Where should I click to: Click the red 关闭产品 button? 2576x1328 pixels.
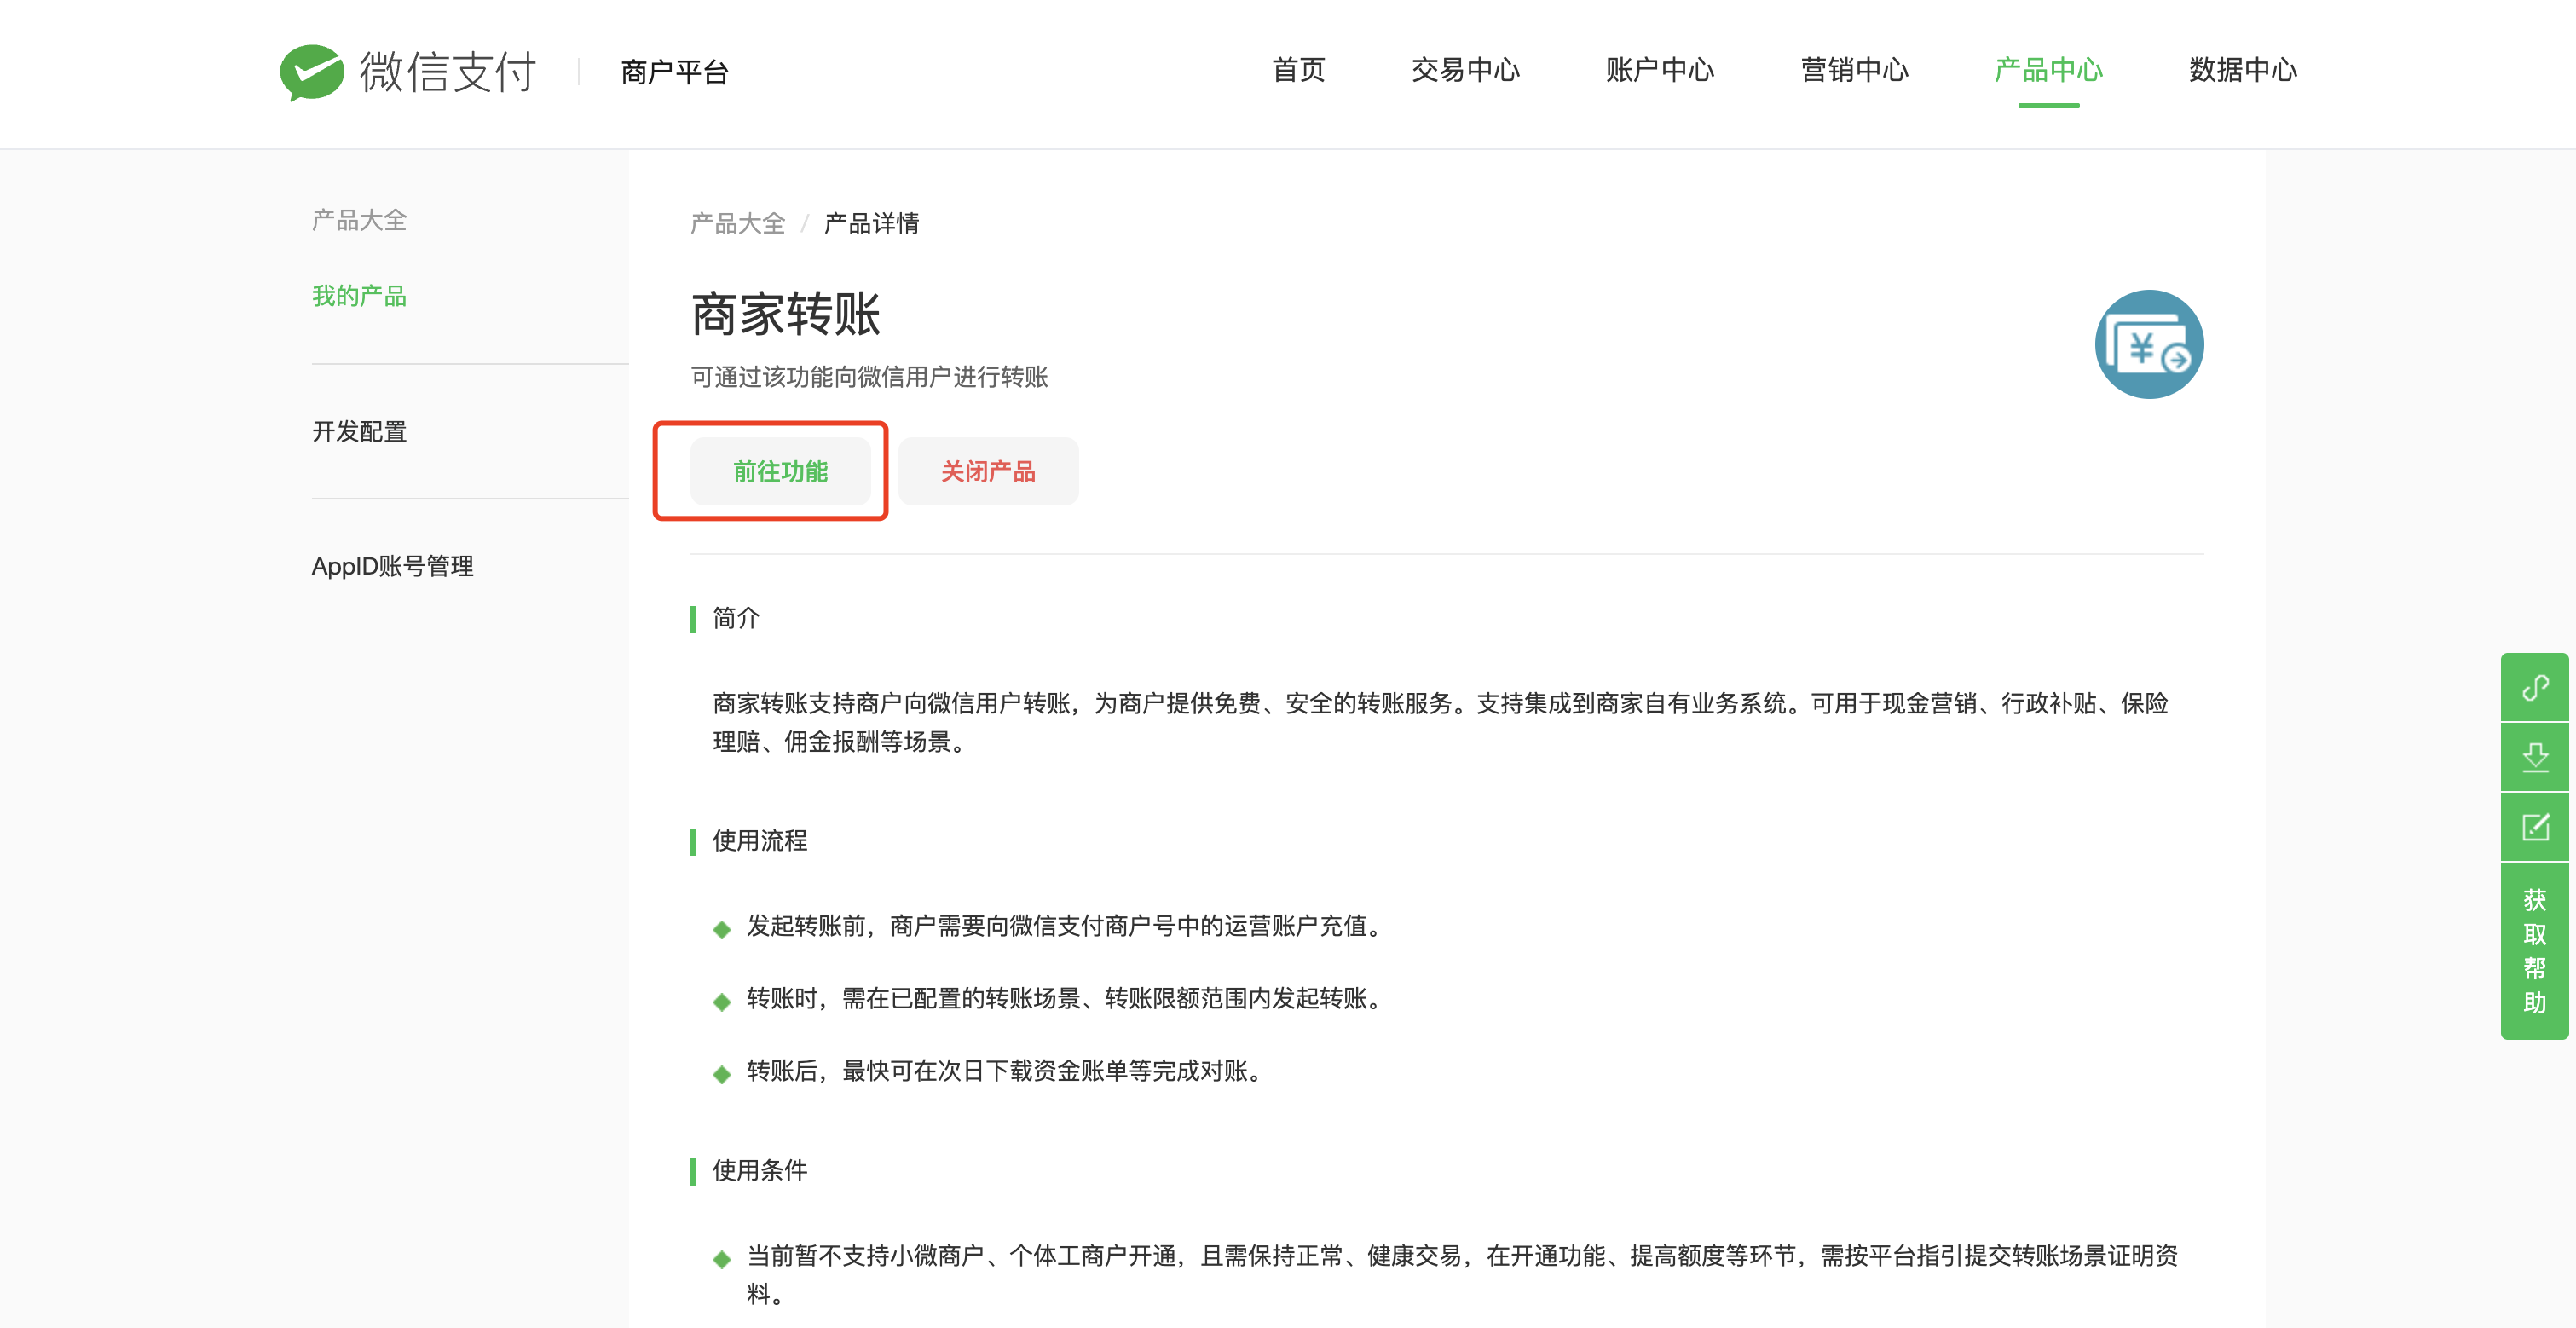coord(988,471)
